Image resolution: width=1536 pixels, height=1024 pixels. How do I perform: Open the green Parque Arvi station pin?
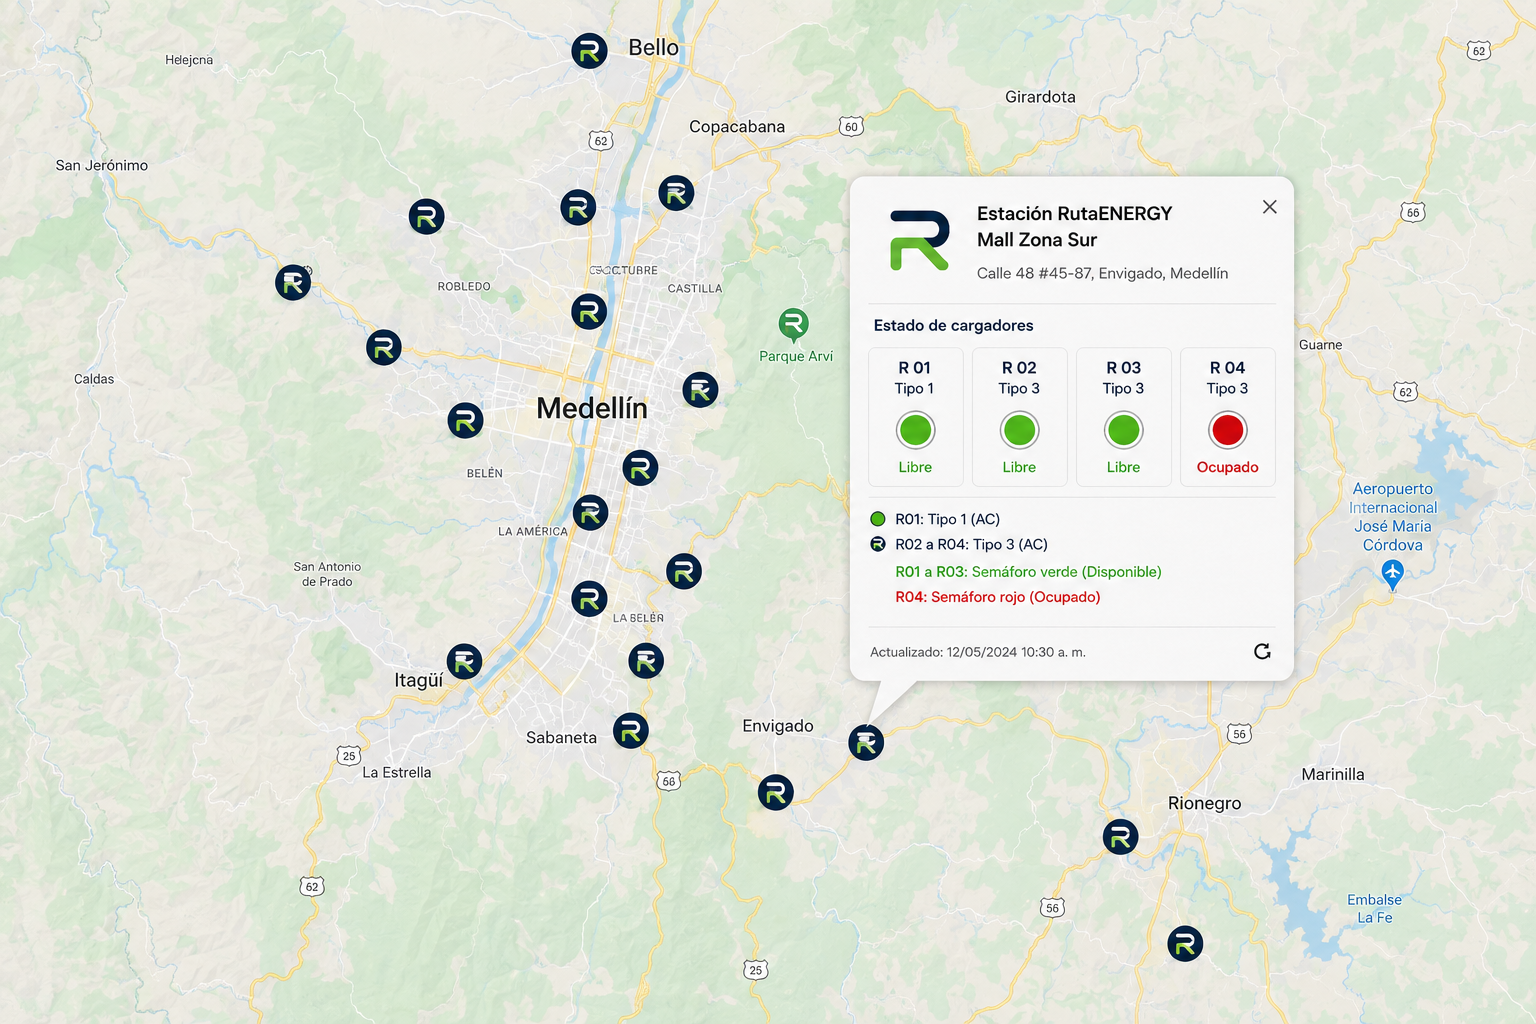(793, 324)
